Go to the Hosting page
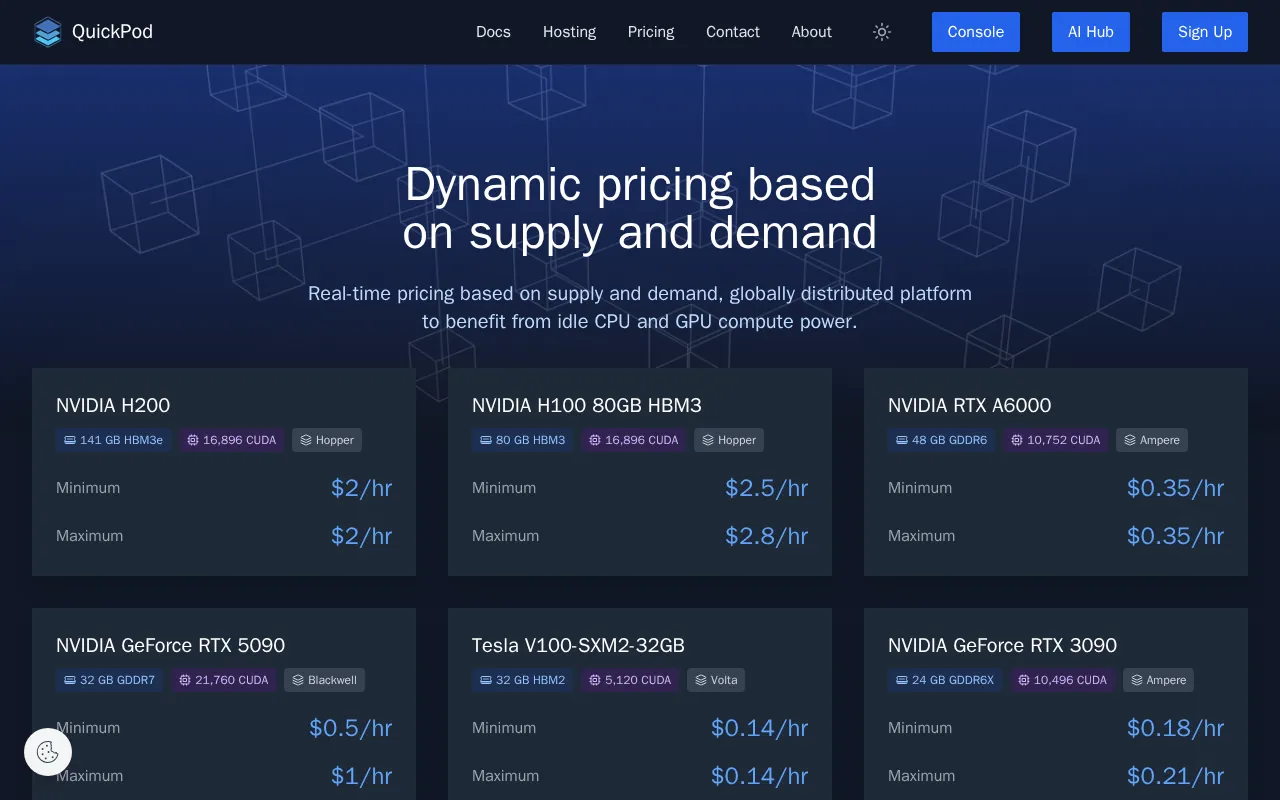This screenshot has width=1280, height=800. (x=569, y=32)
